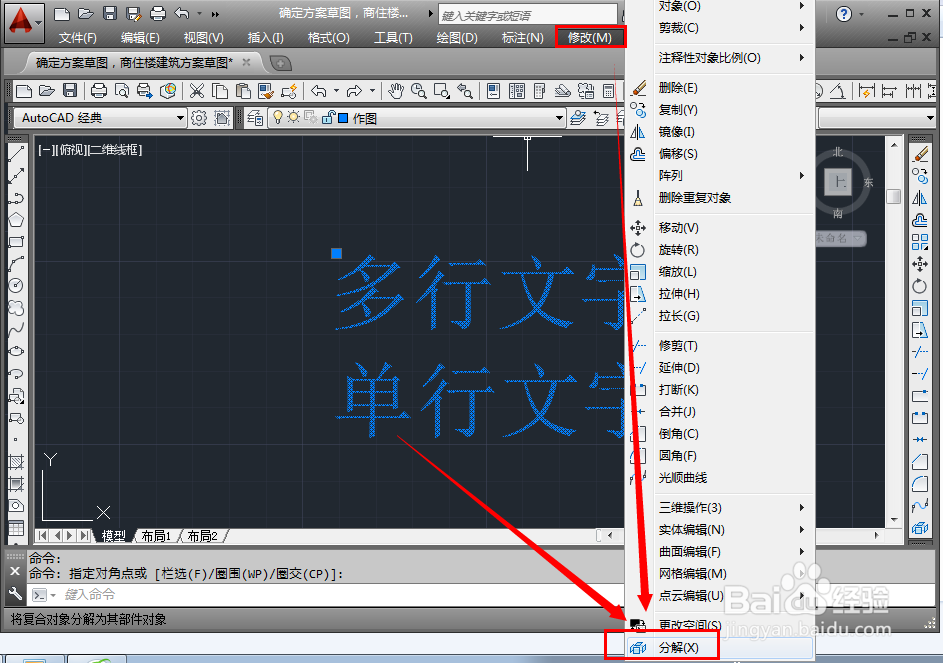Toggle the layer lock padlock icon

[x=328, y=117]
